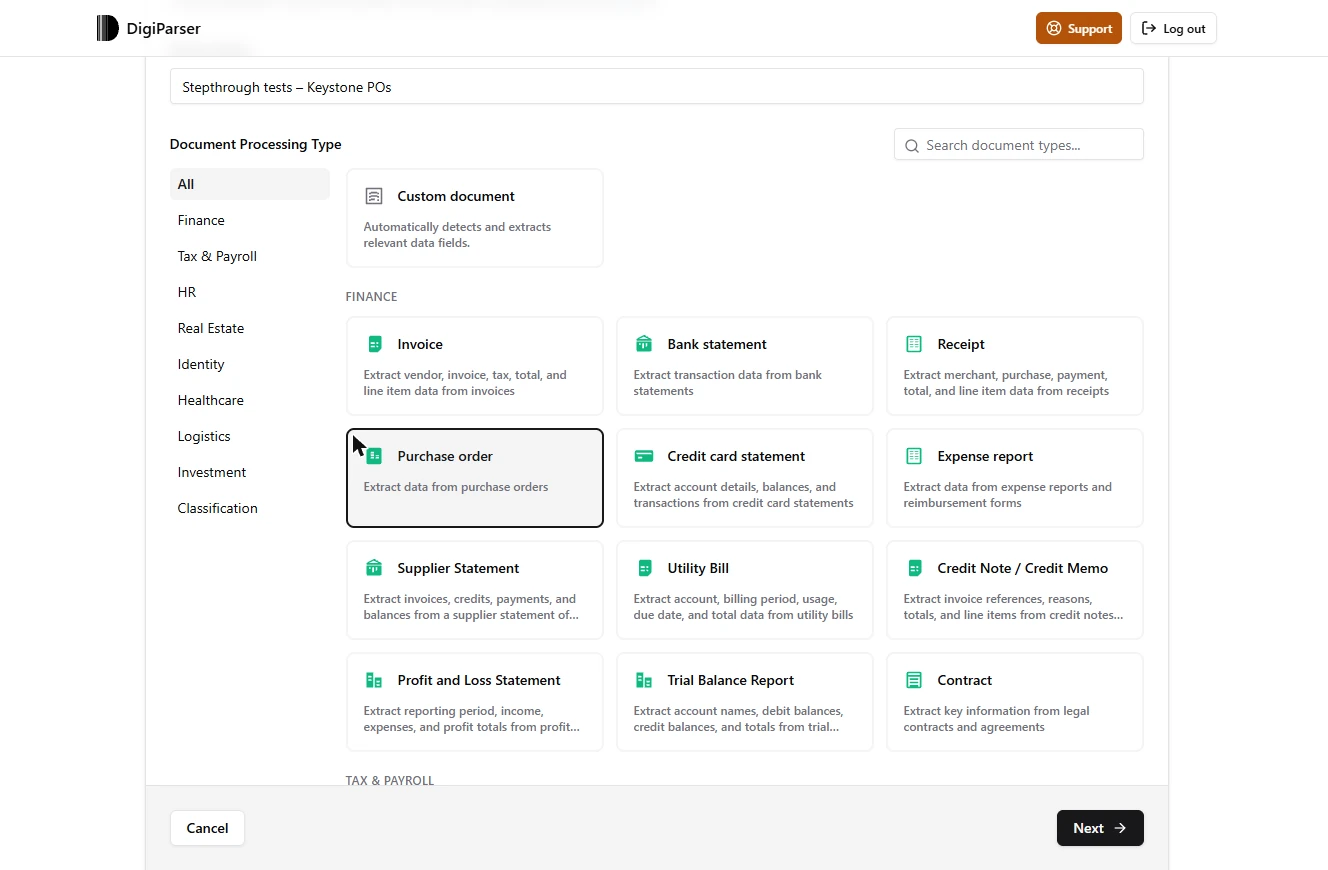Choose Profit and Loss Statement title
Screen dimensions: 1328x870
tap(479, 680)
